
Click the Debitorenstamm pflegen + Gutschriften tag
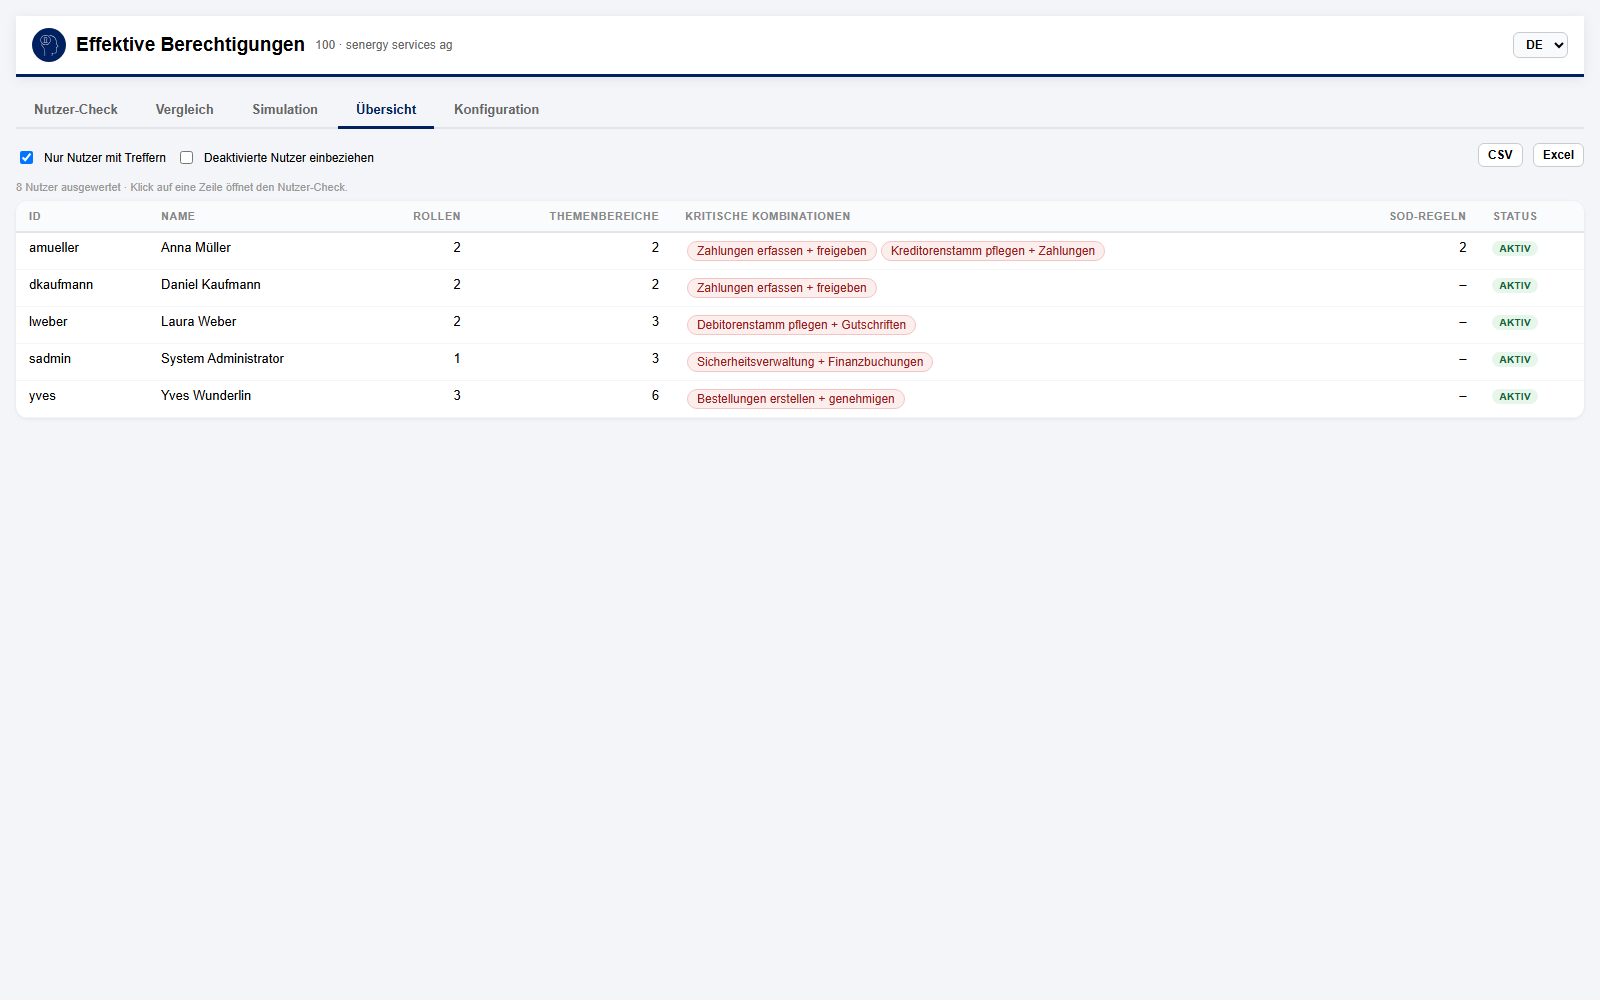801,325
